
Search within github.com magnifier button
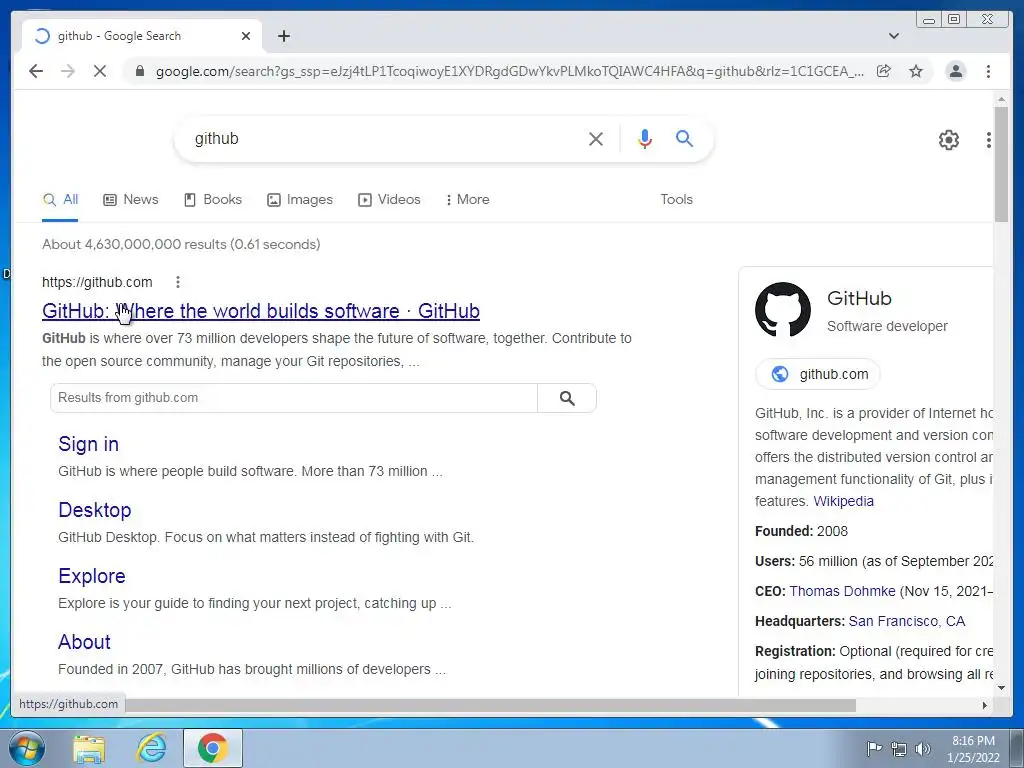click(x=567, y=398)
